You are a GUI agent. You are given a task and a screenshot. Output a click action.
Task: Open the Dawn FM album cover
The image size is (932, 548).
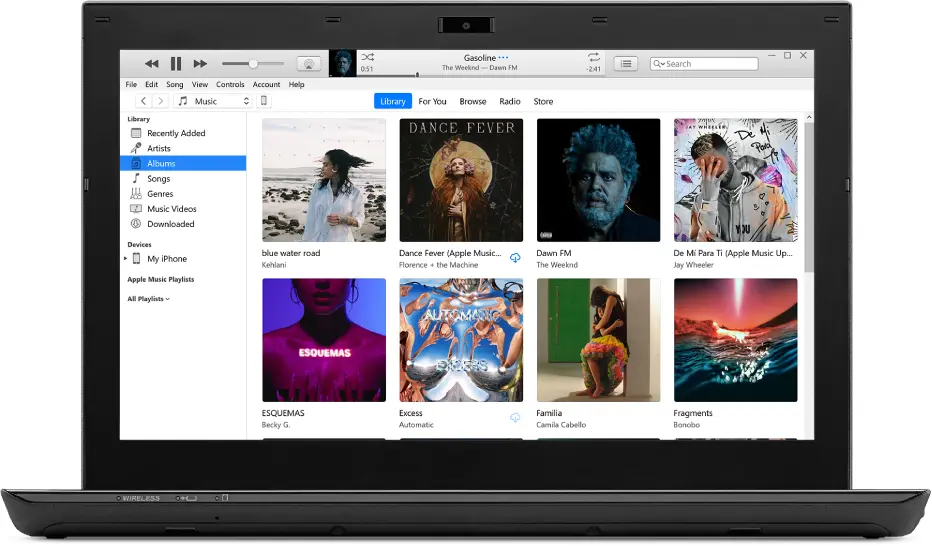pos(599,180)
